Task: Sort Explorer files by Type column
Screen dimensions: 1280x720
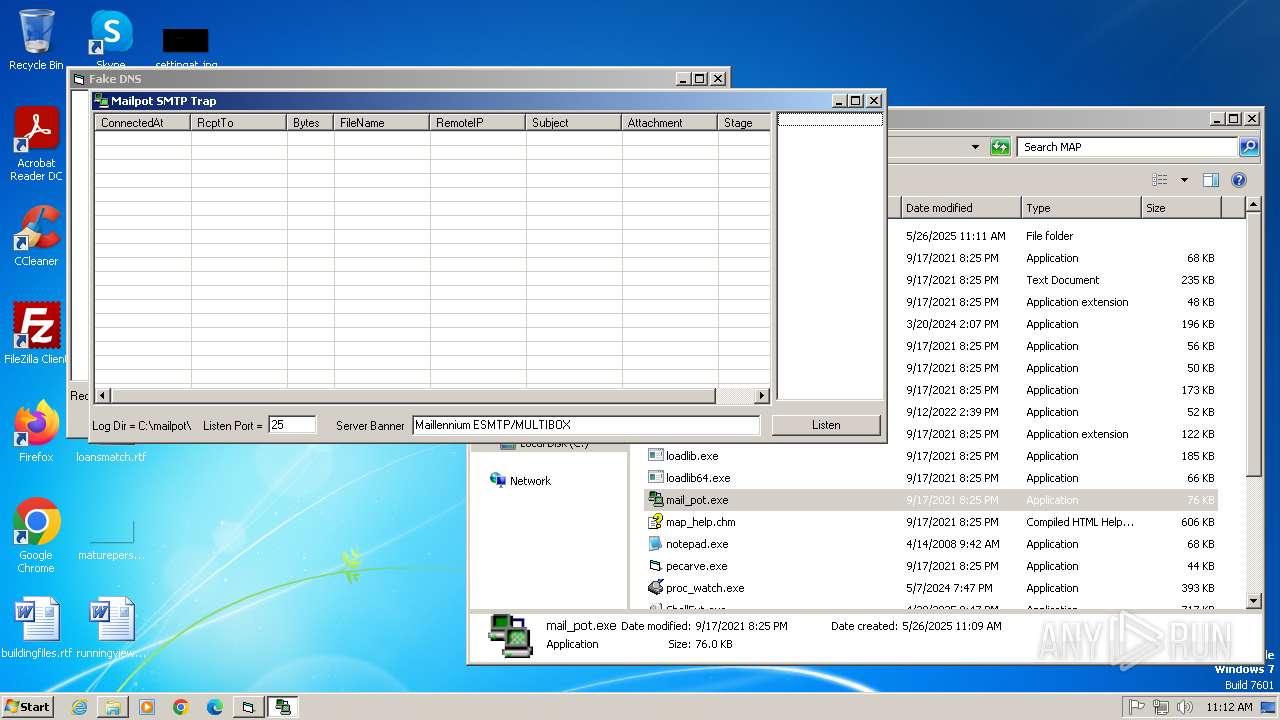Action: coord(1081,208)
